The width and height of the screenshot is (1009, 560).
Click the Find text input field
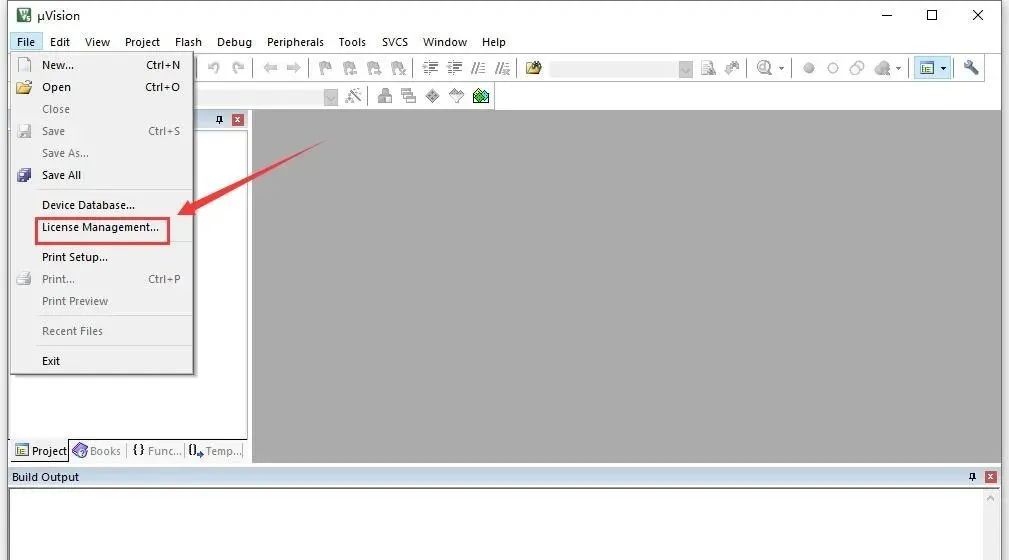point(613,69)
